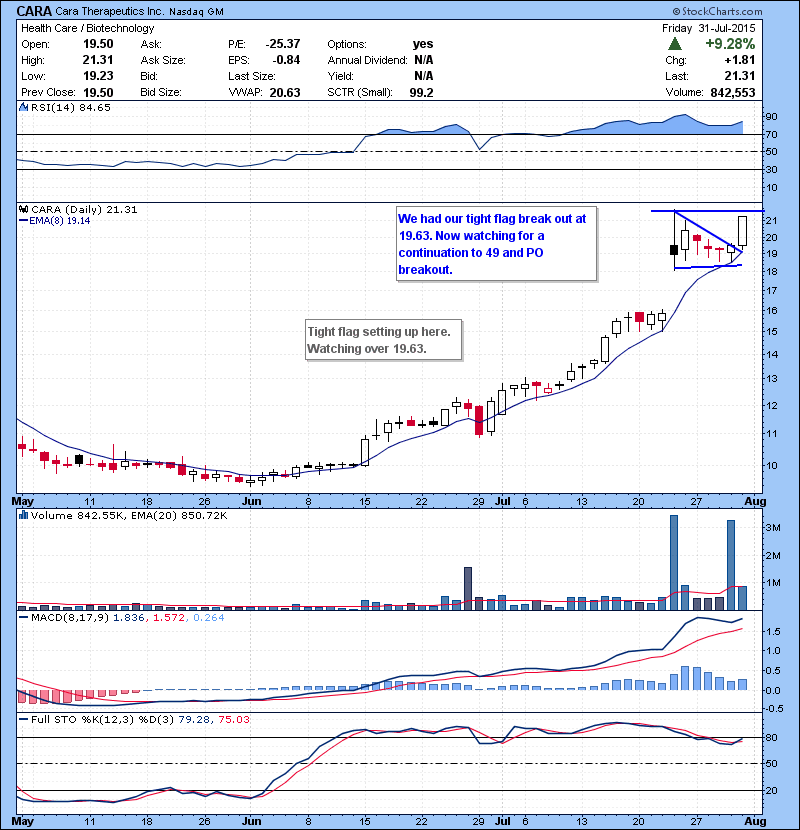This screenshot has height=830, width=800.
Task: Click the last white candlestick on July 31
Action: point(742,231)
